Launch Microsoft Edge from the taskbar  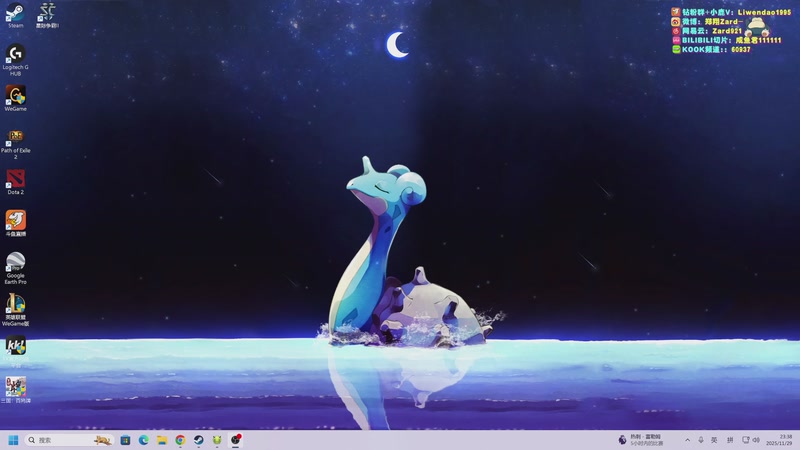pyautogui.click(x=143, y=440)
